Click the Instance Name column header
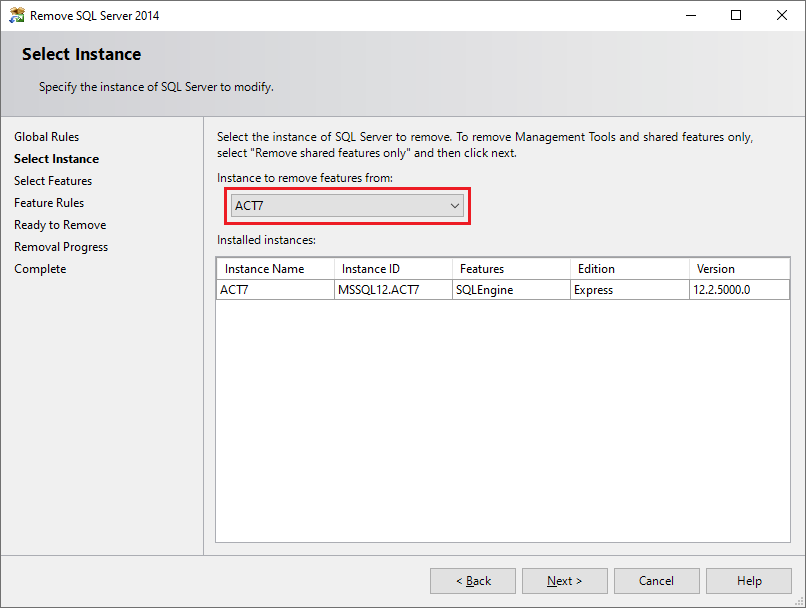This screenshot has width=806, height=608. coord(274,268)
